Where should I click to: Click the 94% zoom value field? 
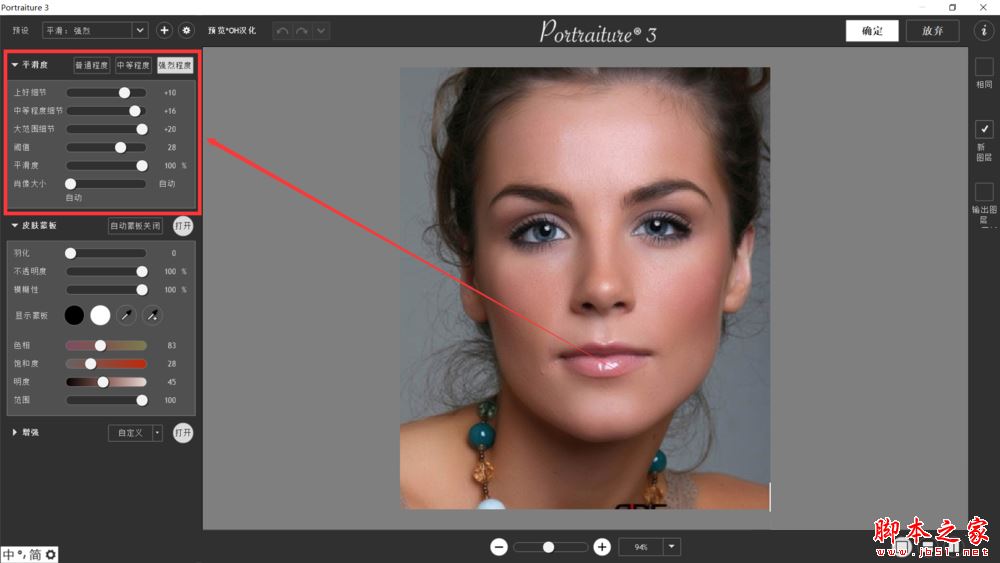(641, 546)
